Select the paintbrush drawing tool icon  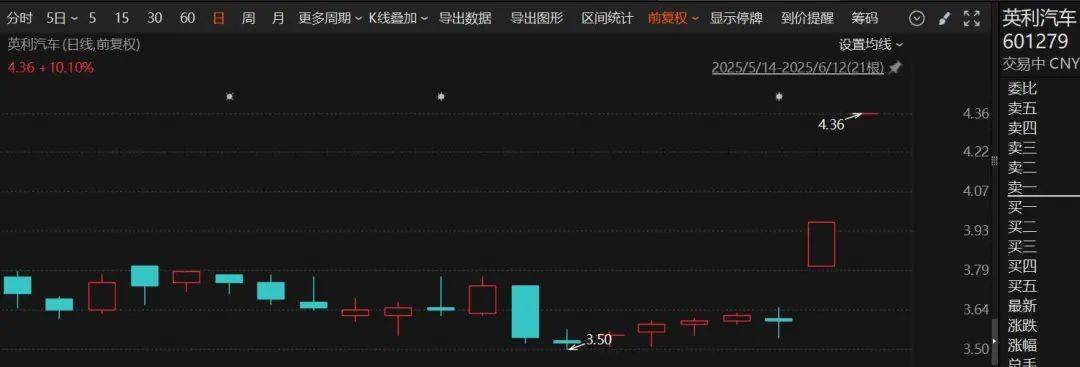coord(944,19)
